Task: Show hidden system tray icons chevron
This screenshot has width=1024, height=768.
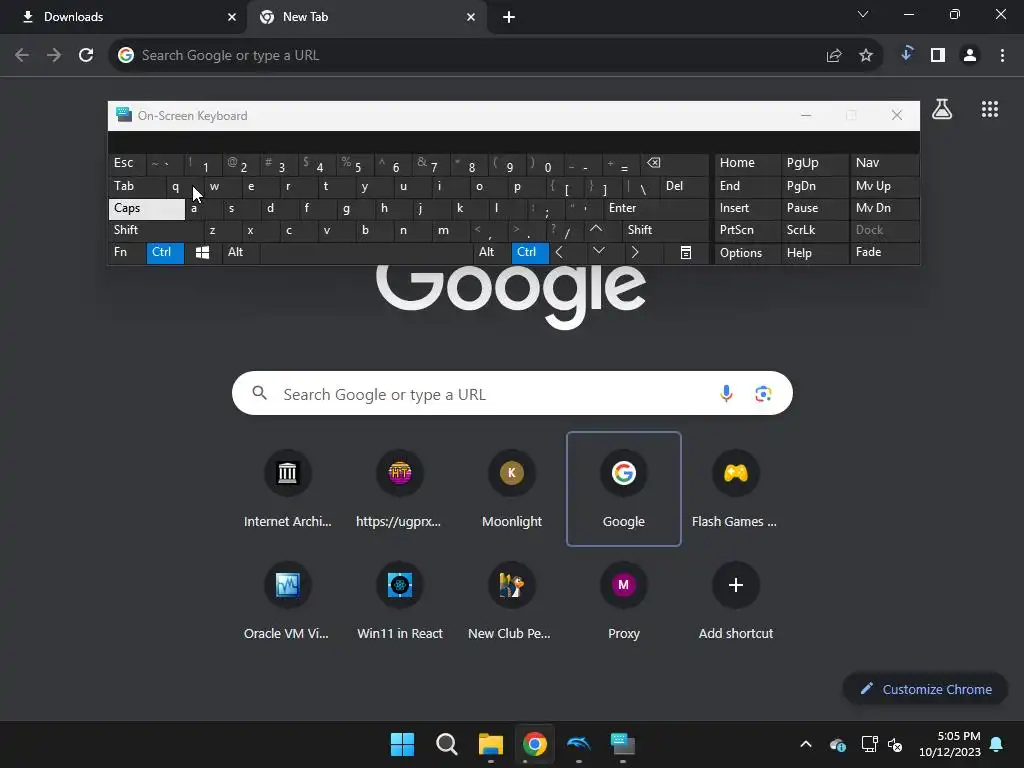Action: [806, 744]
